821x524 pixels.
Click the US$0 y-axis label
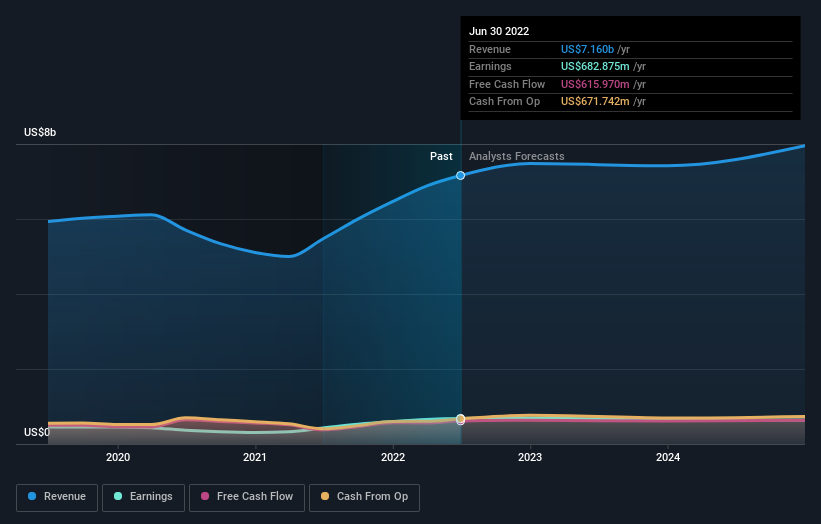[37, 432]
